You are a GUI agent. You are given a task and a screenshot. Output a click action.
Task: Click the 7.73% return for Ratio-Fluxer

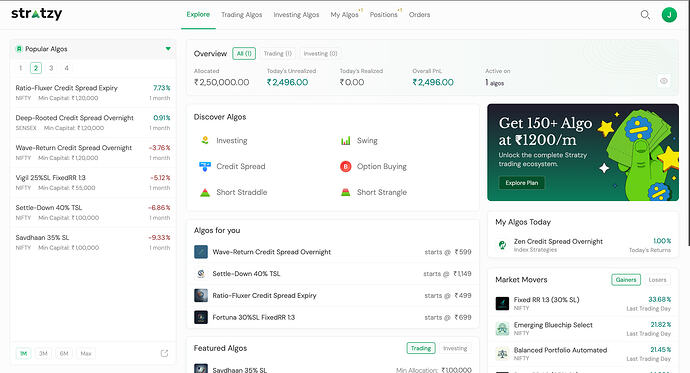[x=161, y=88]
